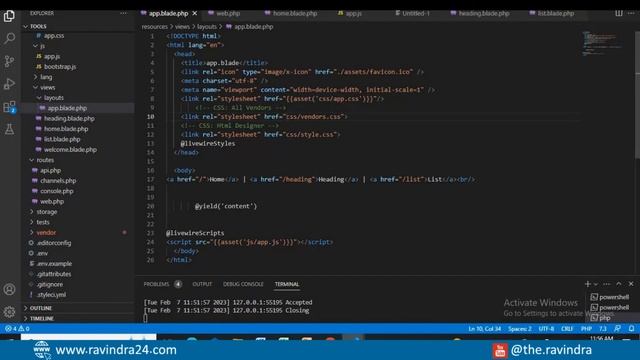Open the Problems panel tab
Screen dimensions: 640x360
click(156, 284)
